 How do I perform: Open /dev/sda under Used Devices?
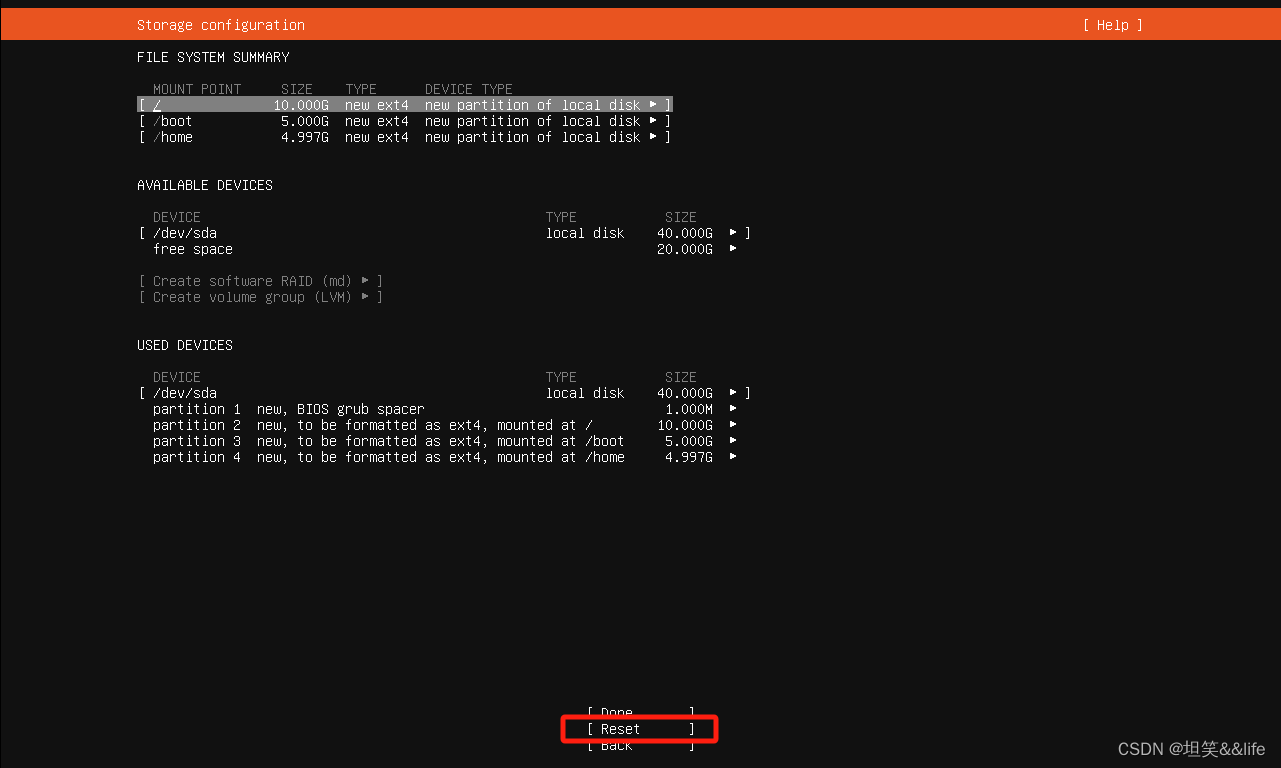pos(444,393)
